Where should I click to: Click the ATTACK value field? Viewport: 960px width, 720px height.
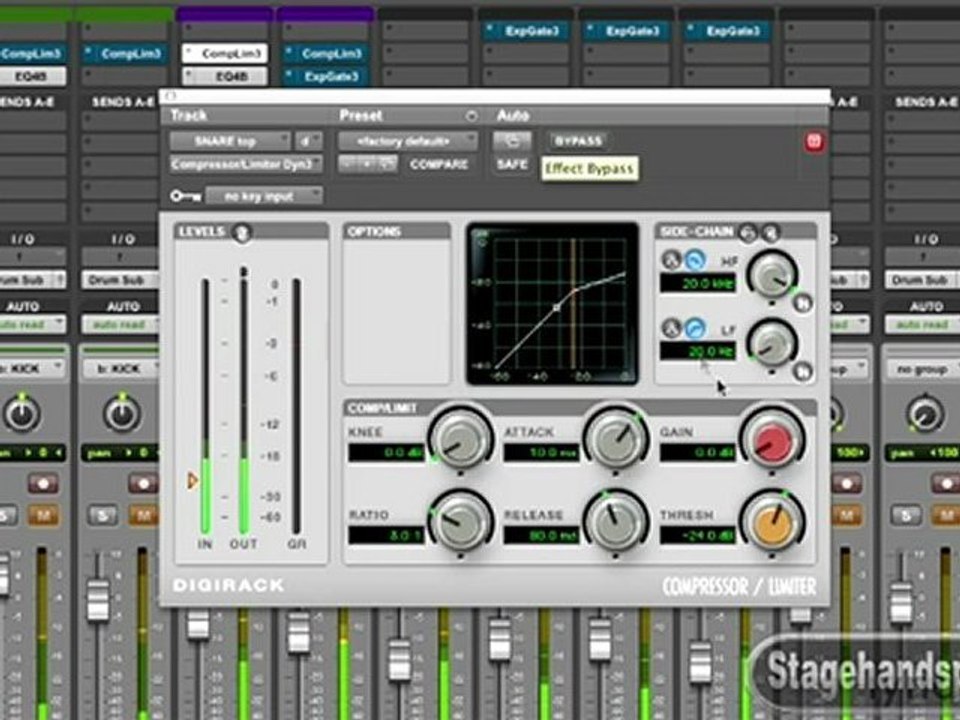click(541, 452)
